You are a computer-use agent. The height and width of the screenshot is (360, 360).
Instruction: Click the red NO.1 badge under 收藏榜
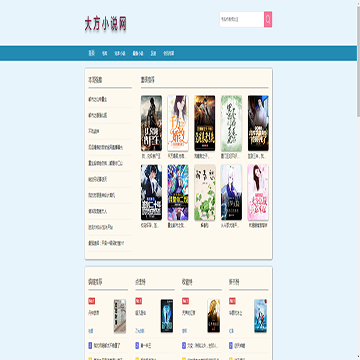(x=186, y=301)
